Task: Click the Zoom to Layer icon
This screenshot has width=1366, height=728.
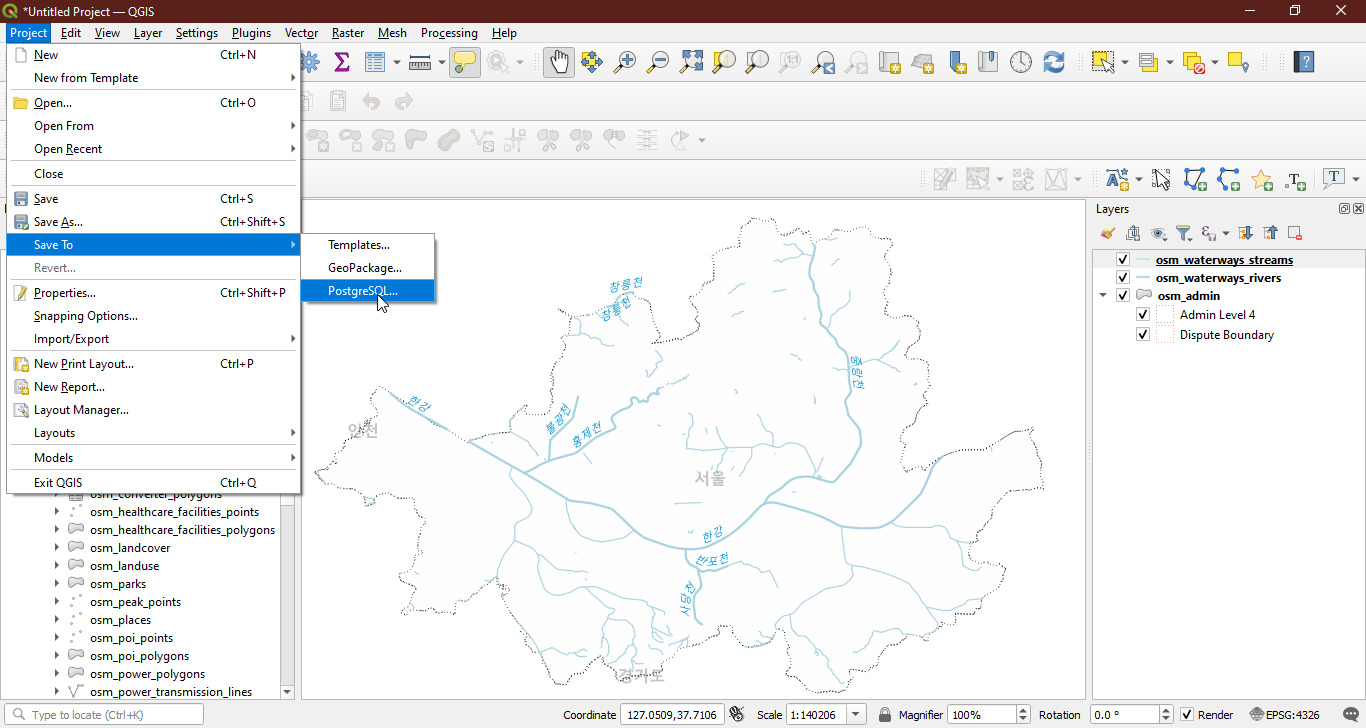Action: click(757, 62)
